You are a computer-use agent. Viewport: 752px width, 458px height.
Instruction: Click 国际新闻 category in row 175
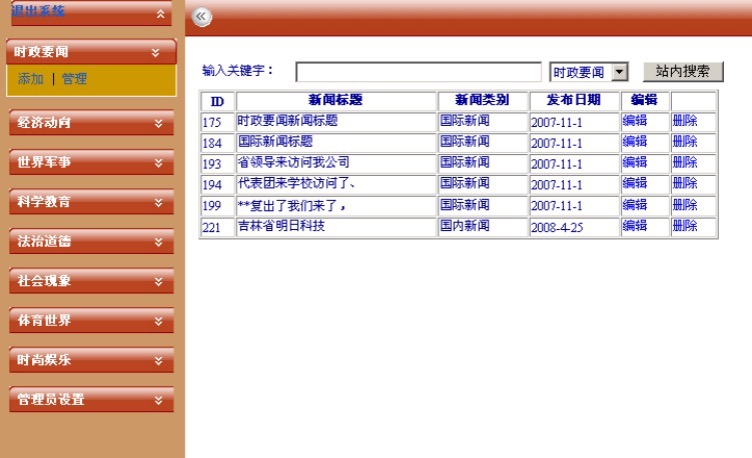465,120
